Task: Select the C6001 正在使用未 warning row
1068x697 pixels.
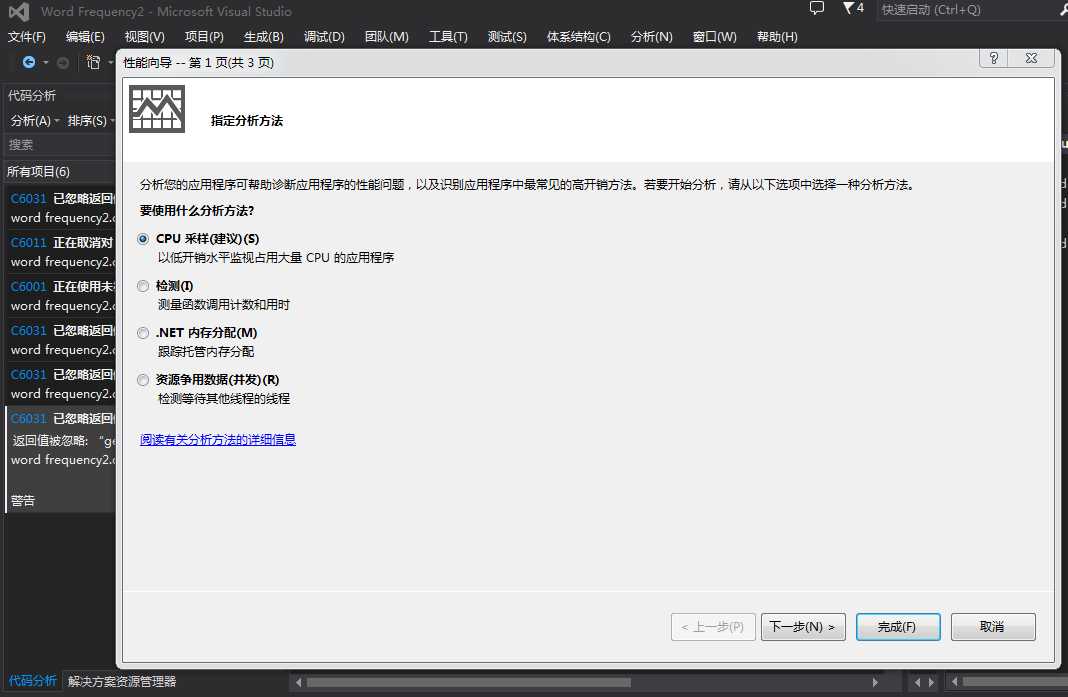Action: pos(61,296)
